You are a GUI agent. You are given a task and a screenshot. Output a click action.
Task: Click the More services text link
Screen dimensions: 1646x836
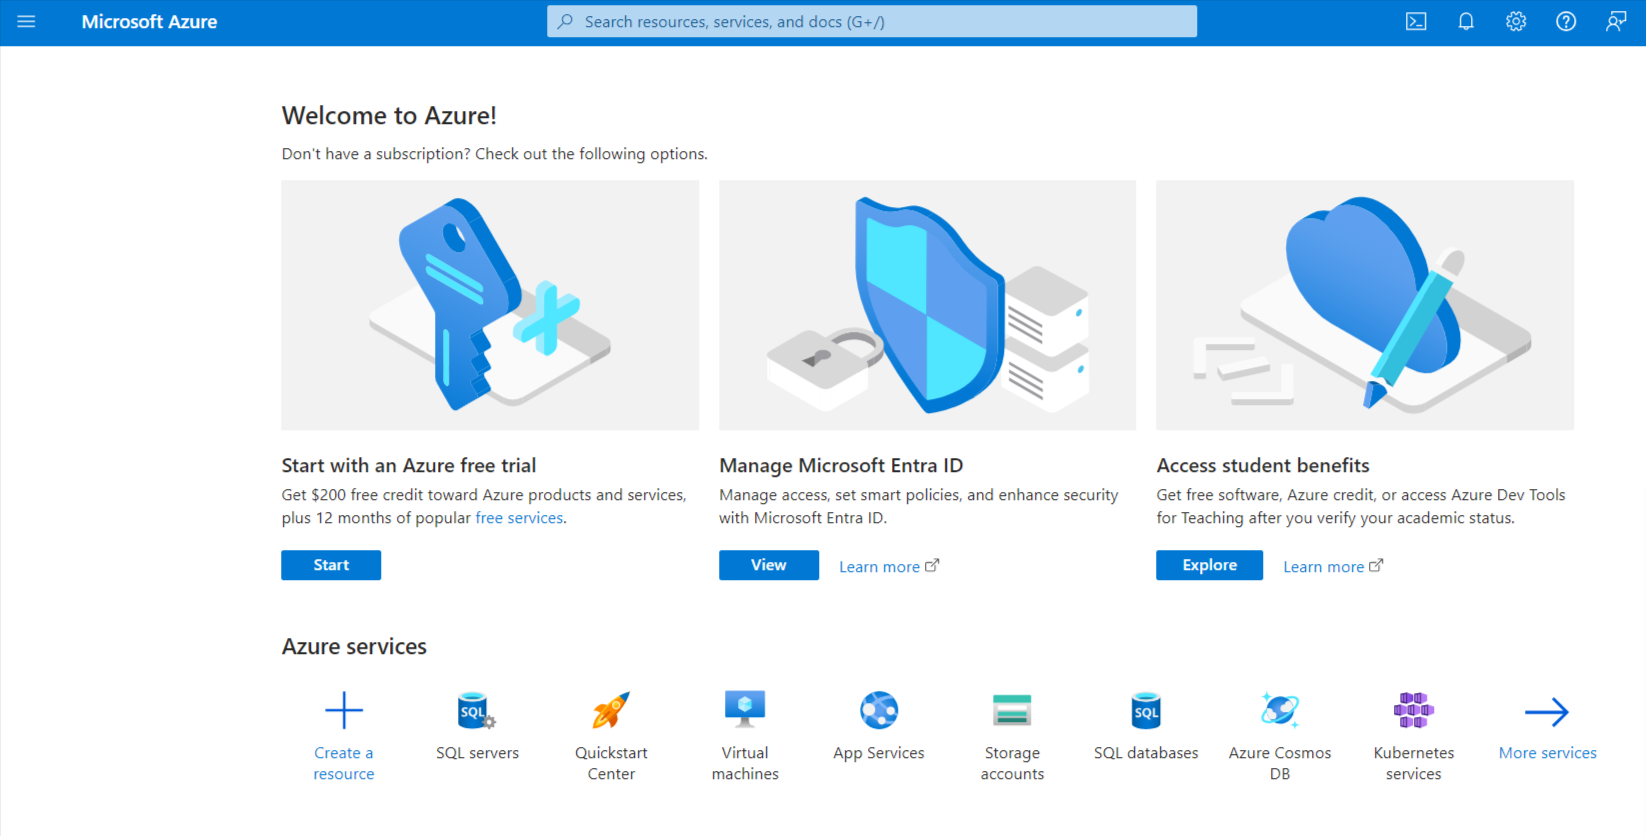[x=1547, y=753]
